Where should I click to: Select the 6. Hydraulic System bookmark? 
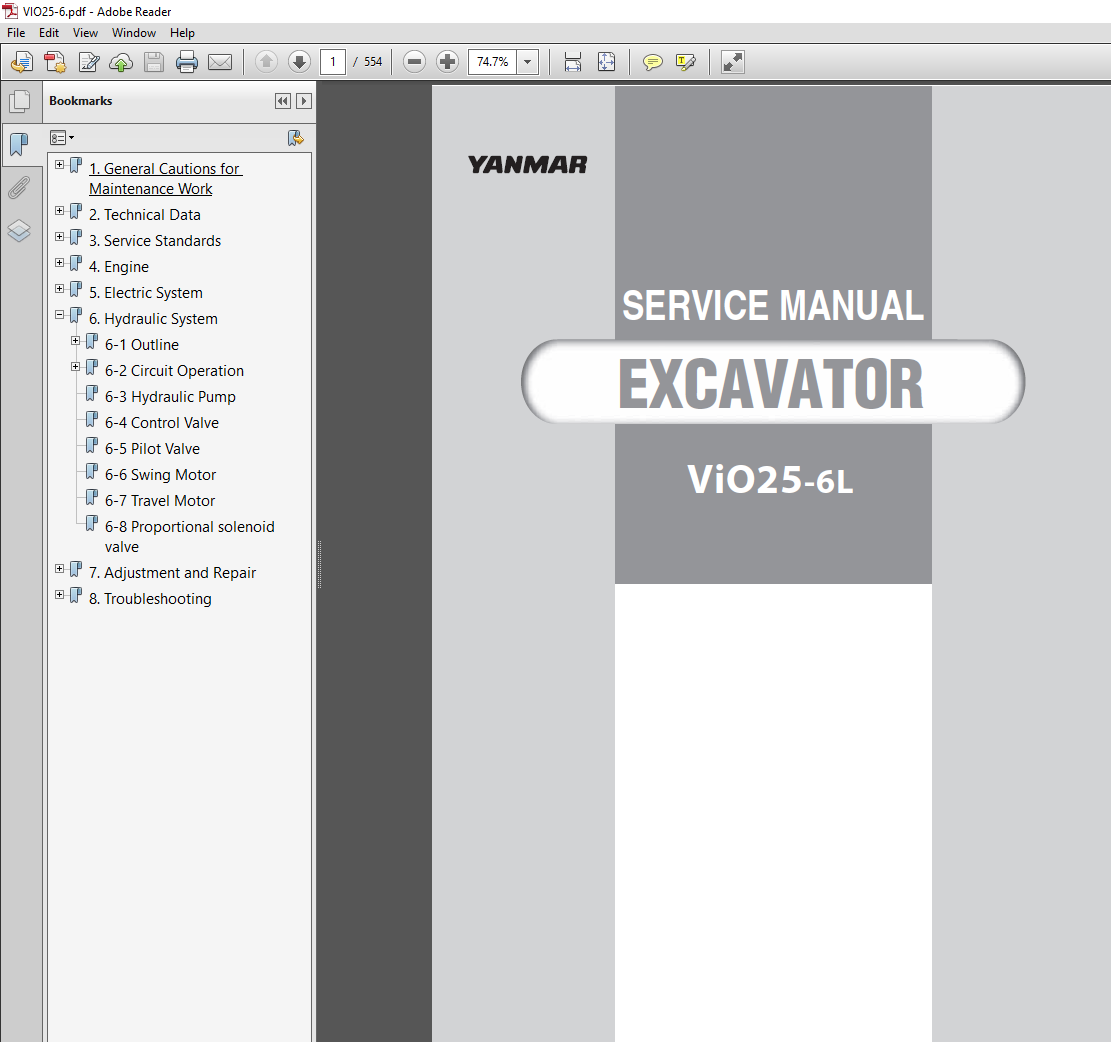tap(153, 319)
